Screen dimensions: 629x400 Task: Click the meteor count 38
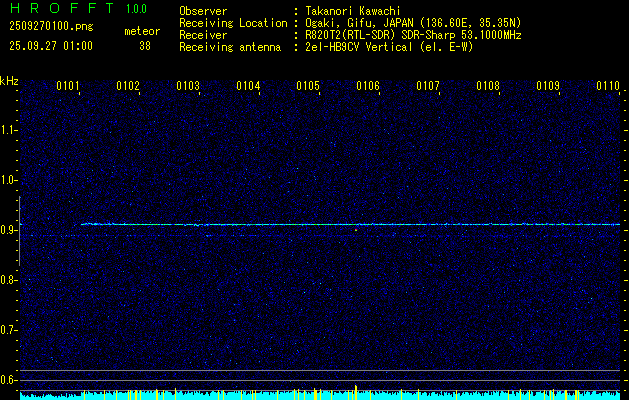(x=145, y=46)
